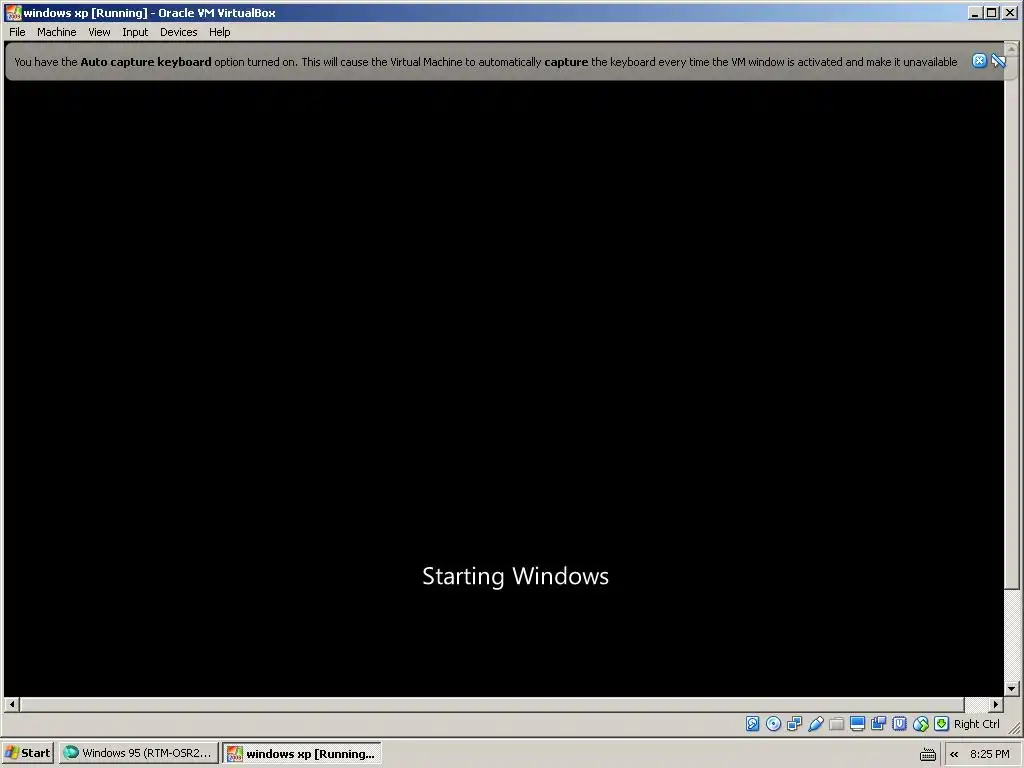Click the bold Auto capture keyboard text
The width and height of the screenshot is (1024, 768).
[146, 62]
